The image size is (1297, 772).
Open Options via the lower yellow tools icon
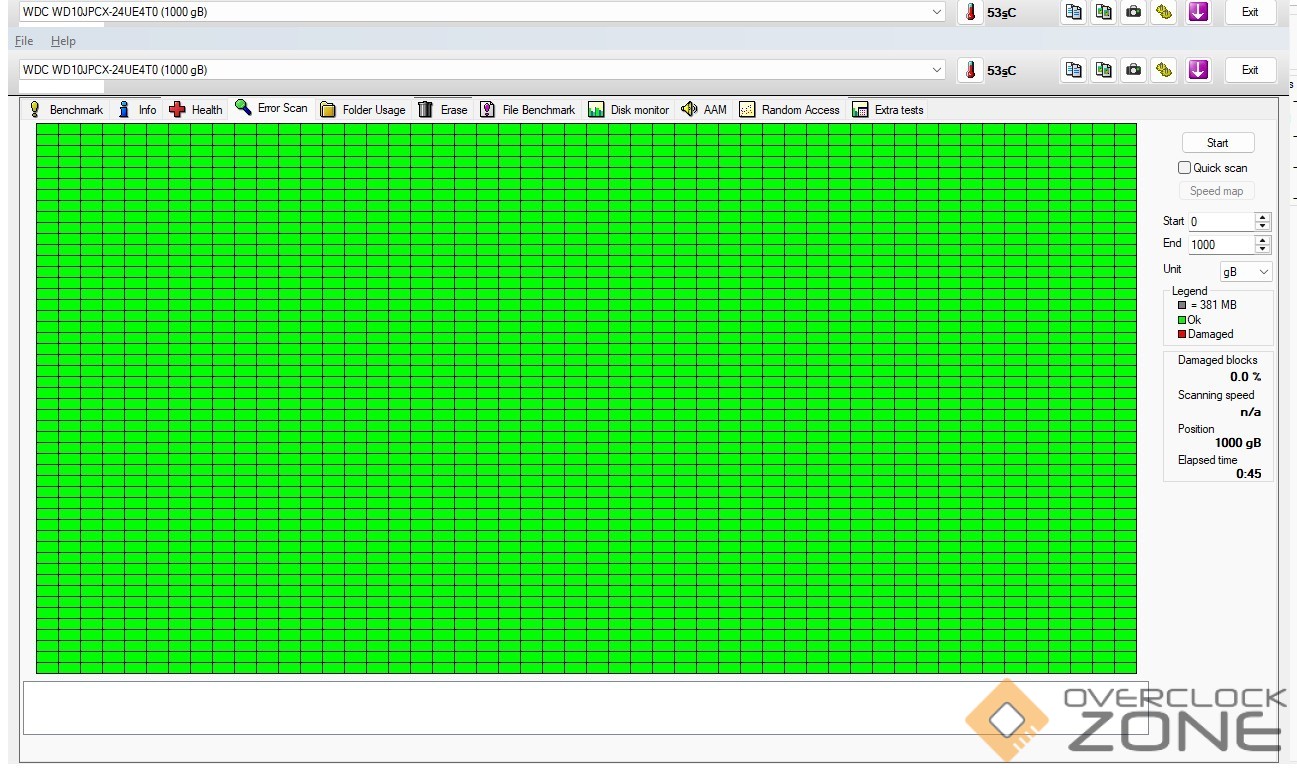1164,70
